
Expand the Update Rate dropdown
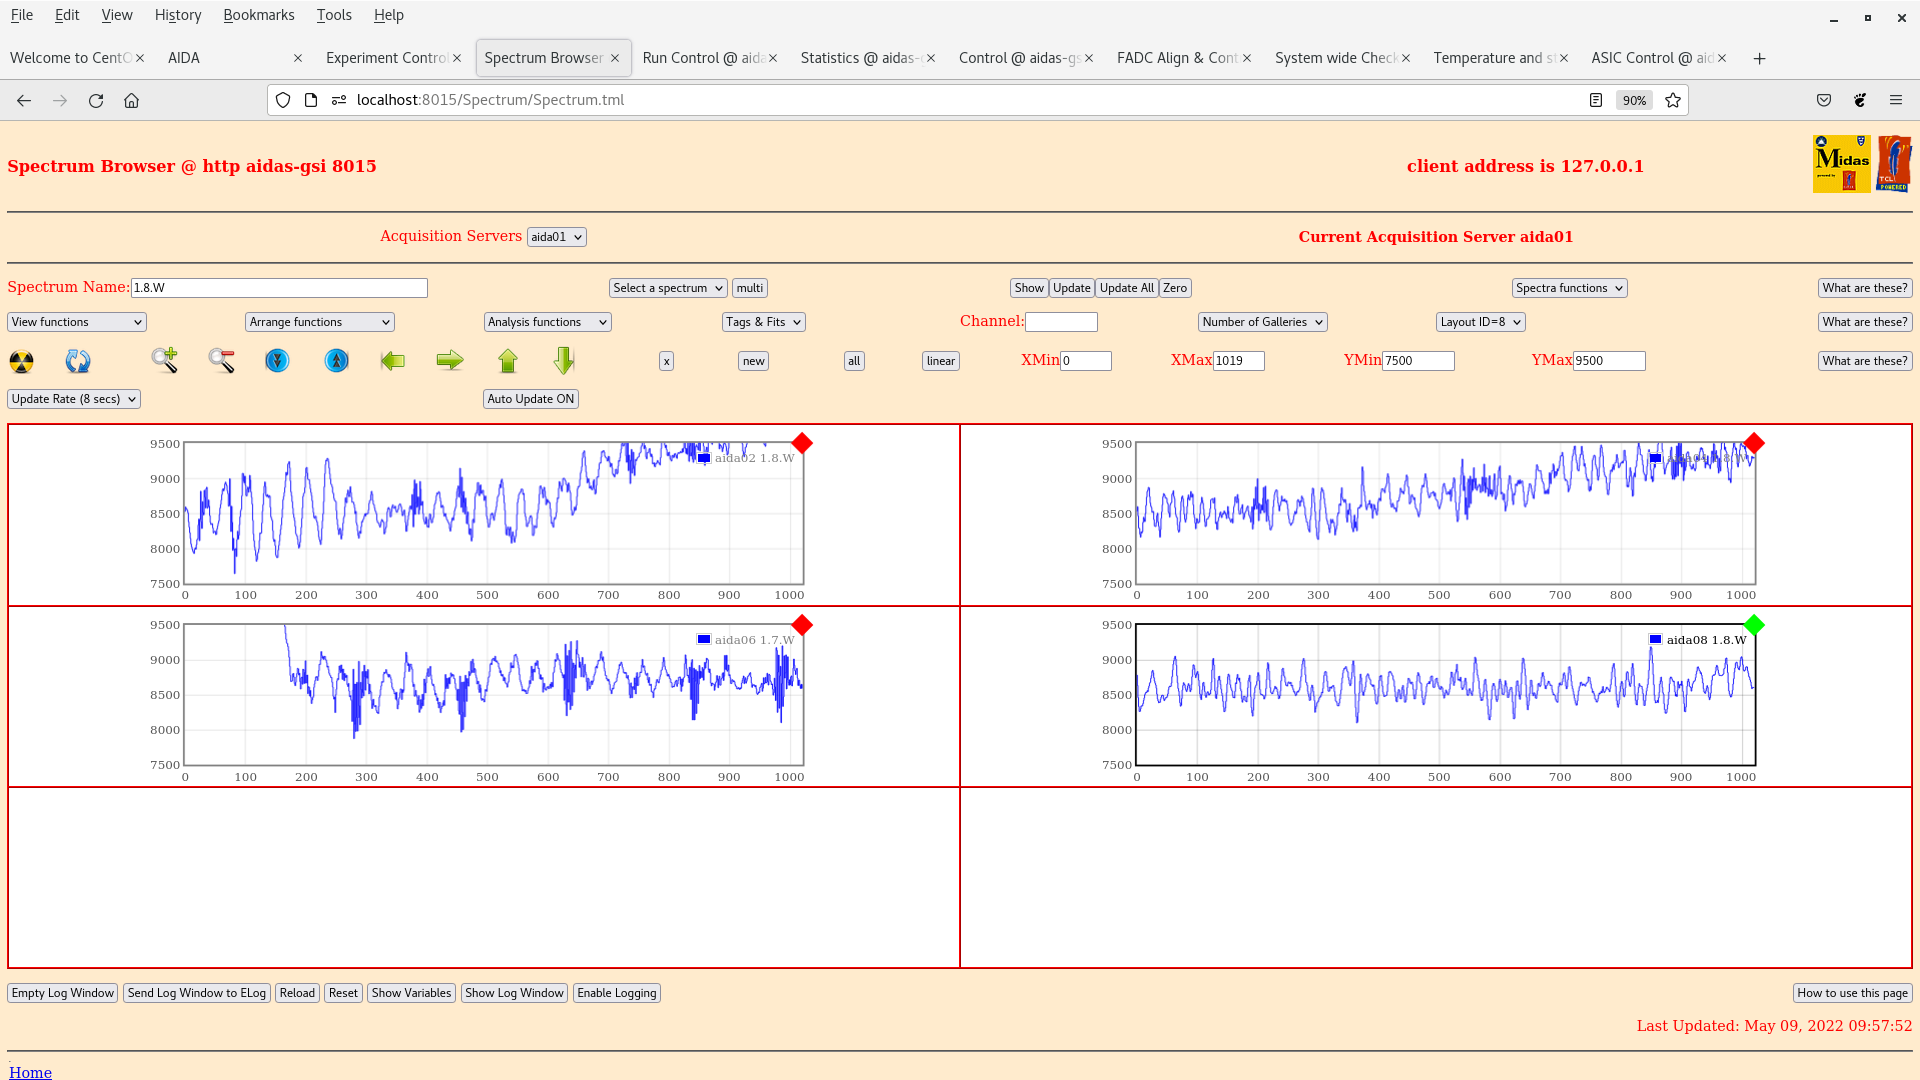pos(74,399)
